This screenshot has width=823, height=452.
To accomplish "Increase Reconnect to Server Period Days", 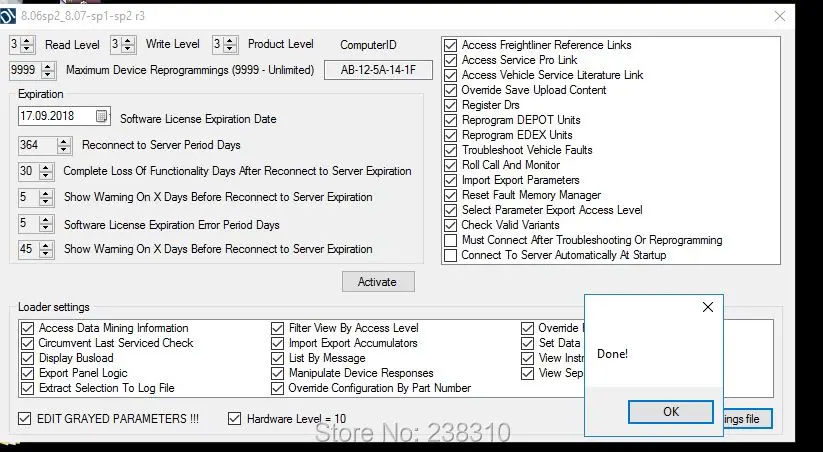I will 64,141.
